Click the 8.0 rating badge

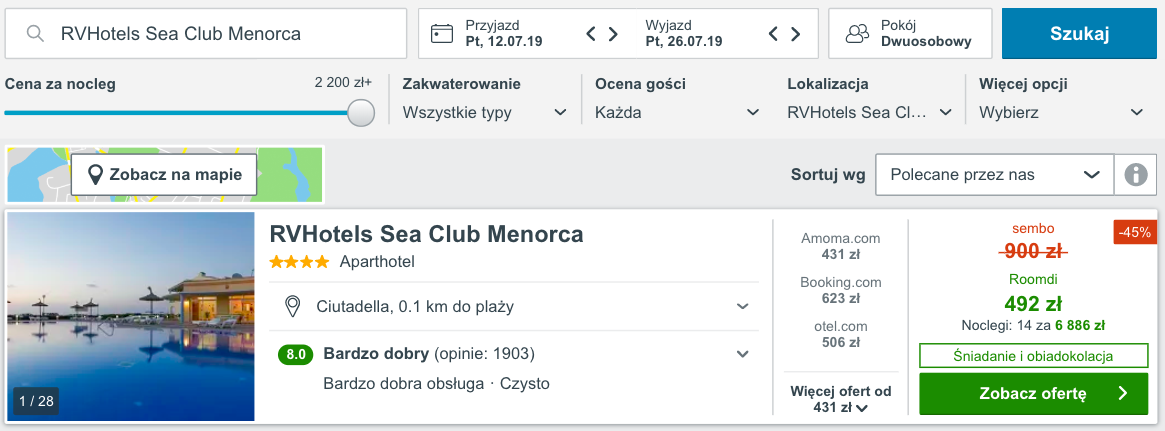point(296,354)
